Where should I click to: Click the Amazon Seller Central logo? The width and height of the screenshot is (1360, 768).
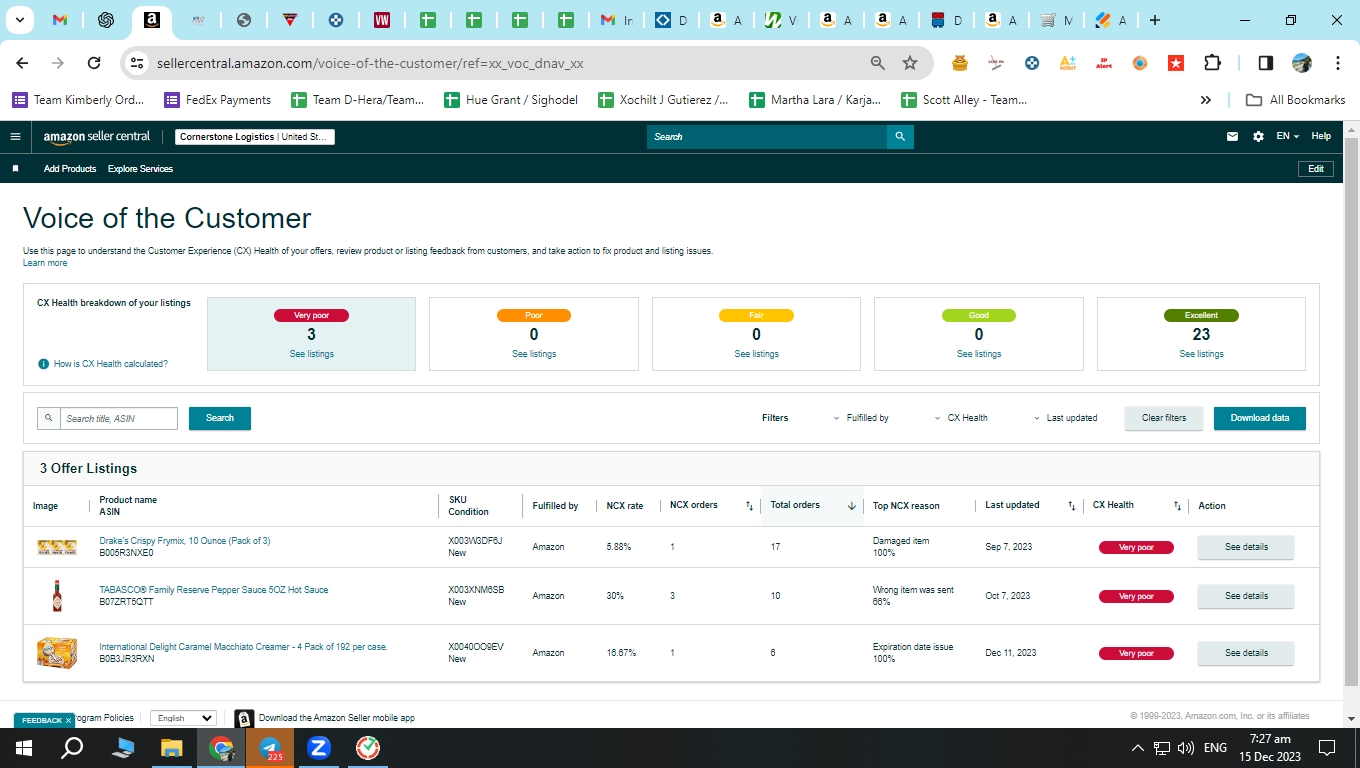97,137
